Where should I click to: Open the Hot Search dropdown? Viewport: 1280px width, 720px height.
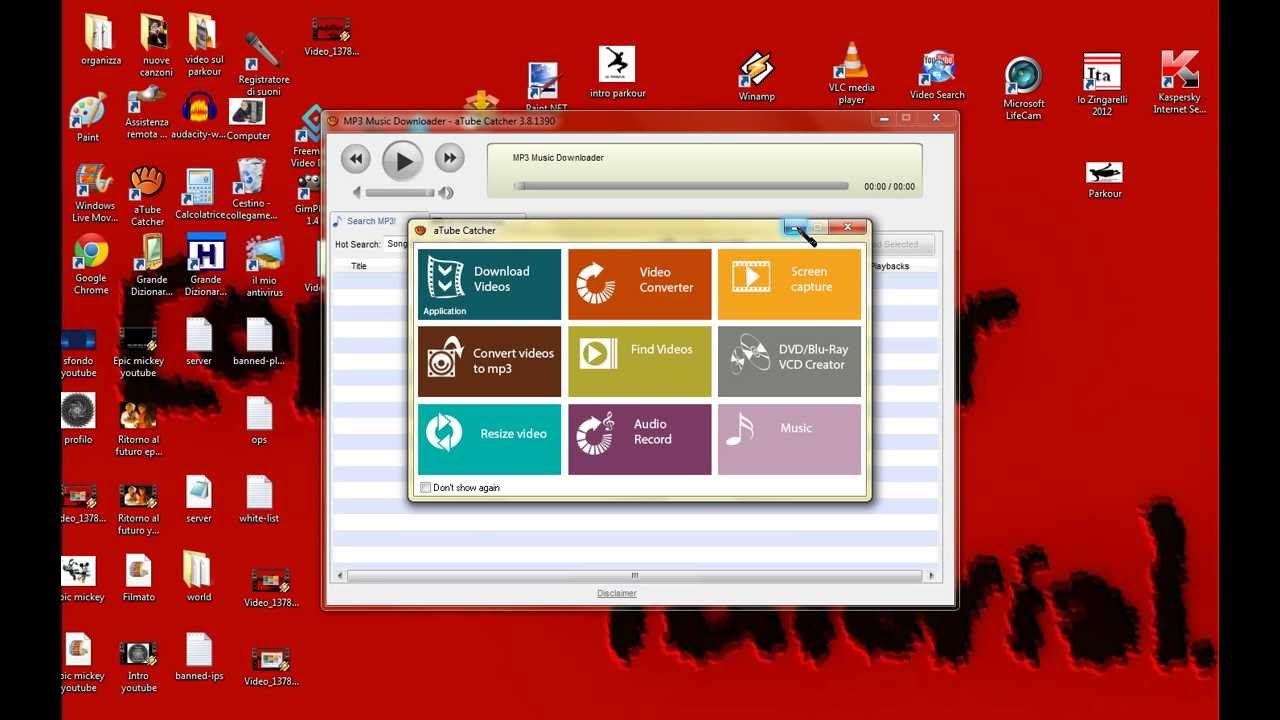[397, 244]
